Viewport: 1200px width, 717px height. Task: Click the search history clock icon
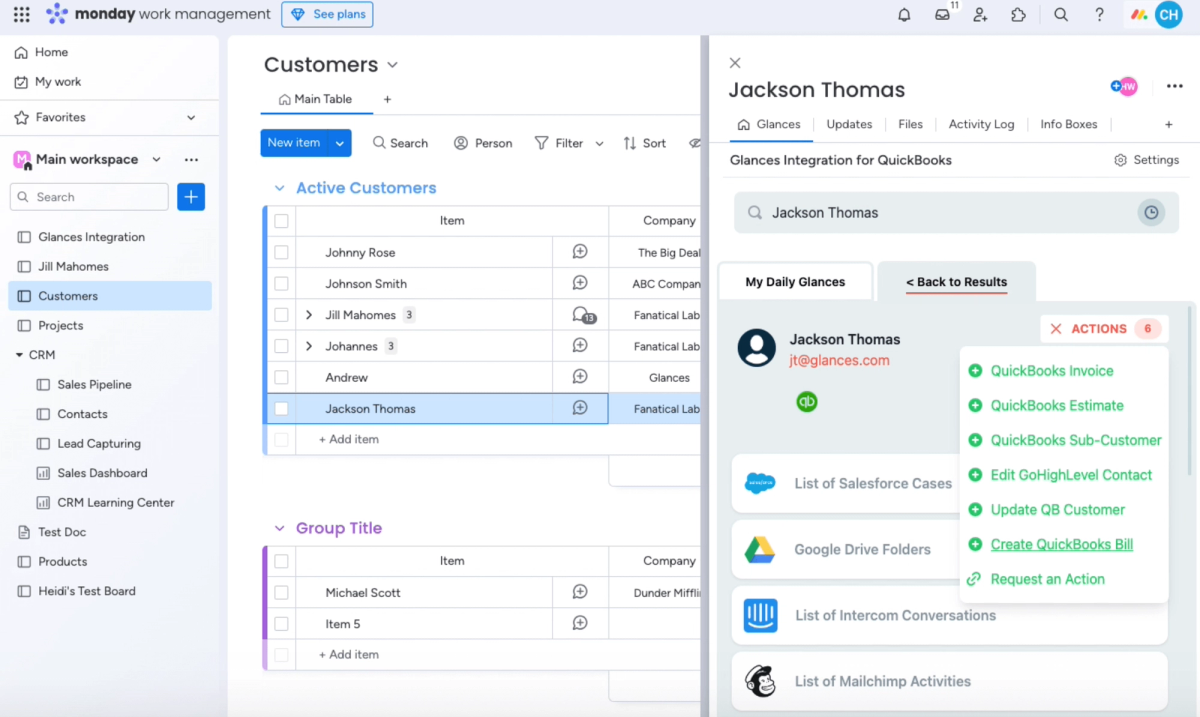coord(1151,213)
